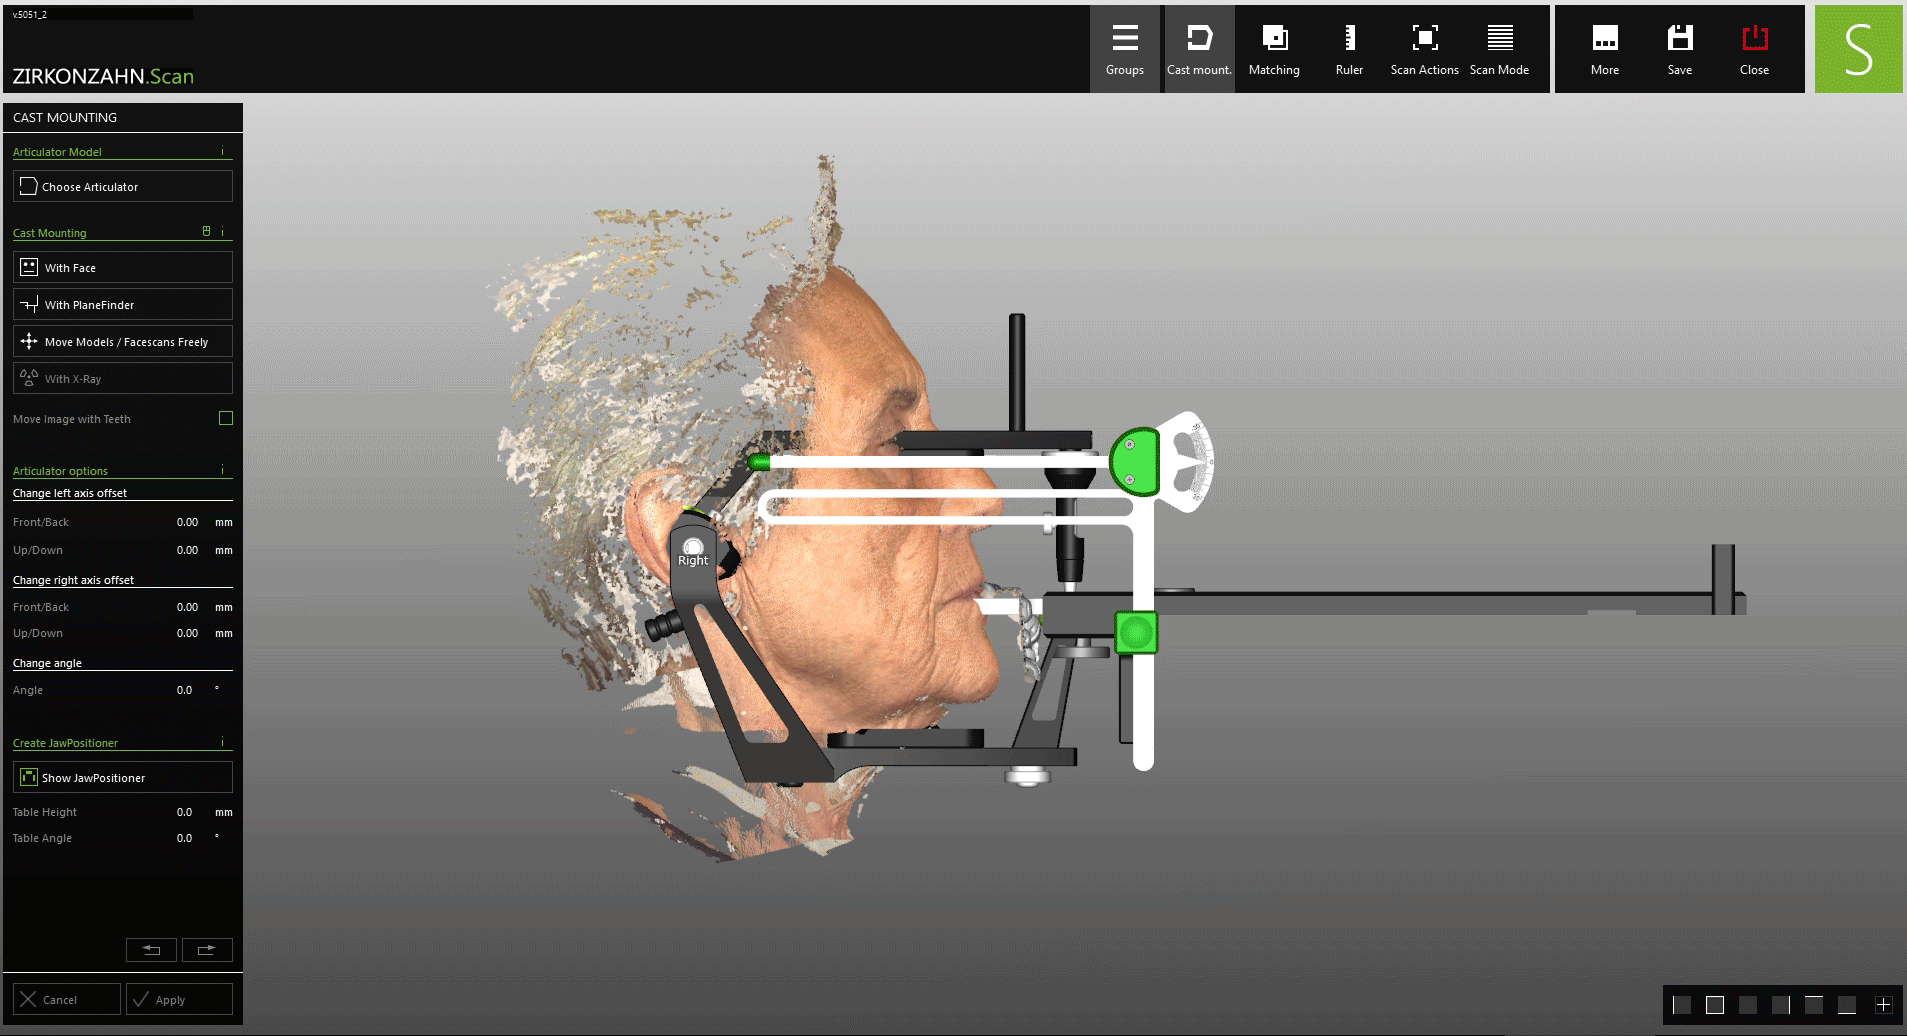This screenshot has height=1036, width=1907.
Task: Select the left-side view preset
Action: [x=1682, y=1004]
